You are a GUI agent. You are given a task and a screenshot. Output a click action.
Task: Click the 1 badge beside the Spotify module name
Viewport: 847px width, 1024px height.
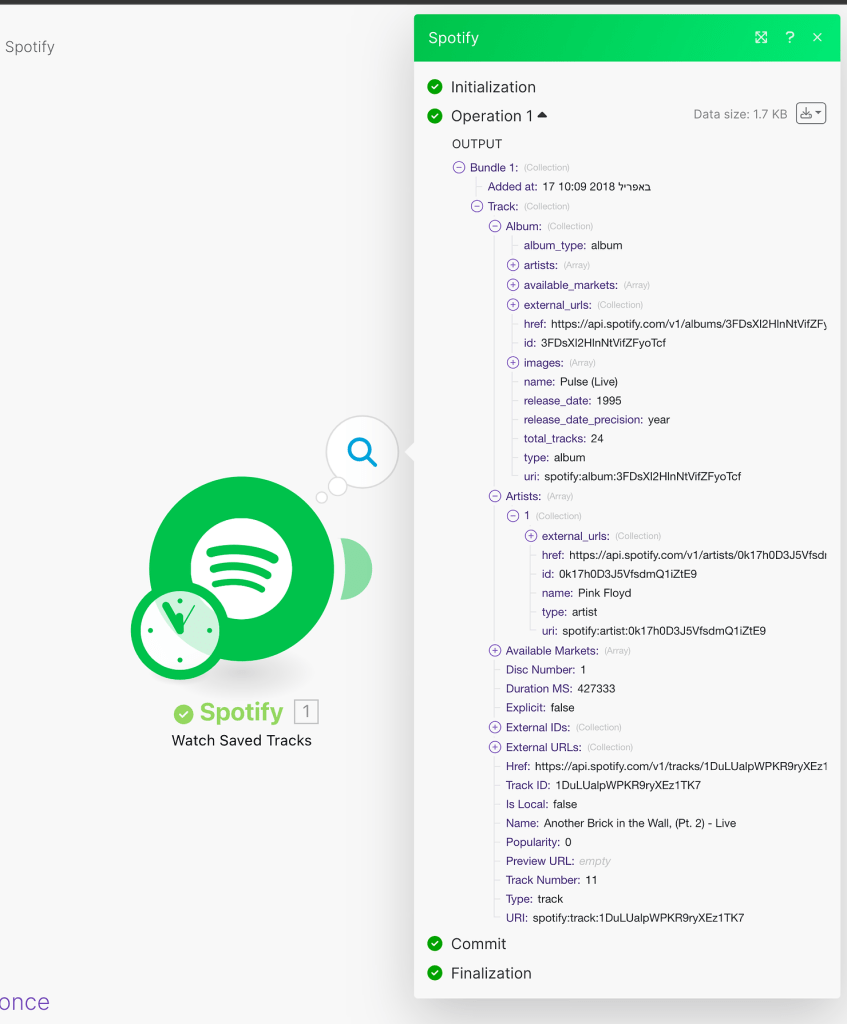coord(305,712)
